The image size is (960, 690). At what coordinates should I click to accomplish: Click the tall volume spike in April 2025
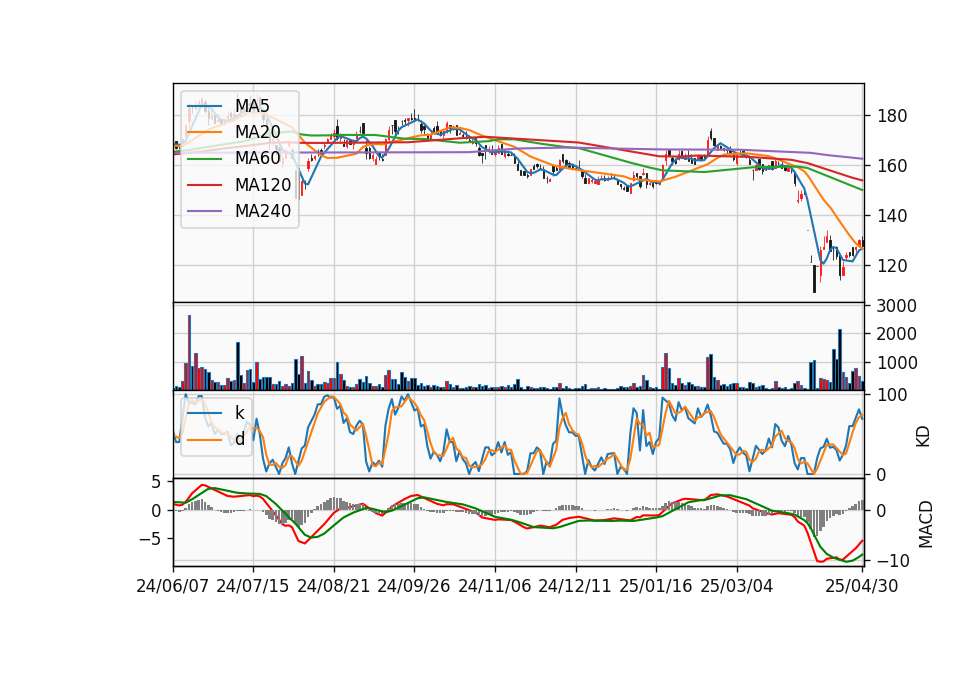pyautogui.click(x=840, y=359)
